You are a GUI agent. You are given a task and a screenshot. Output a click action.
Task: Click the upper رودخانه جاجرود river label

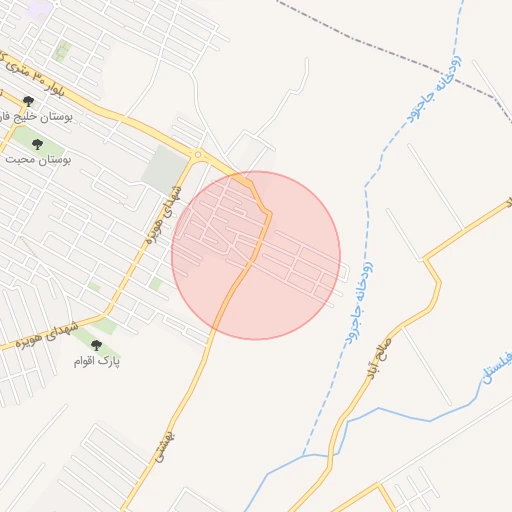click(x=435, y=89)
